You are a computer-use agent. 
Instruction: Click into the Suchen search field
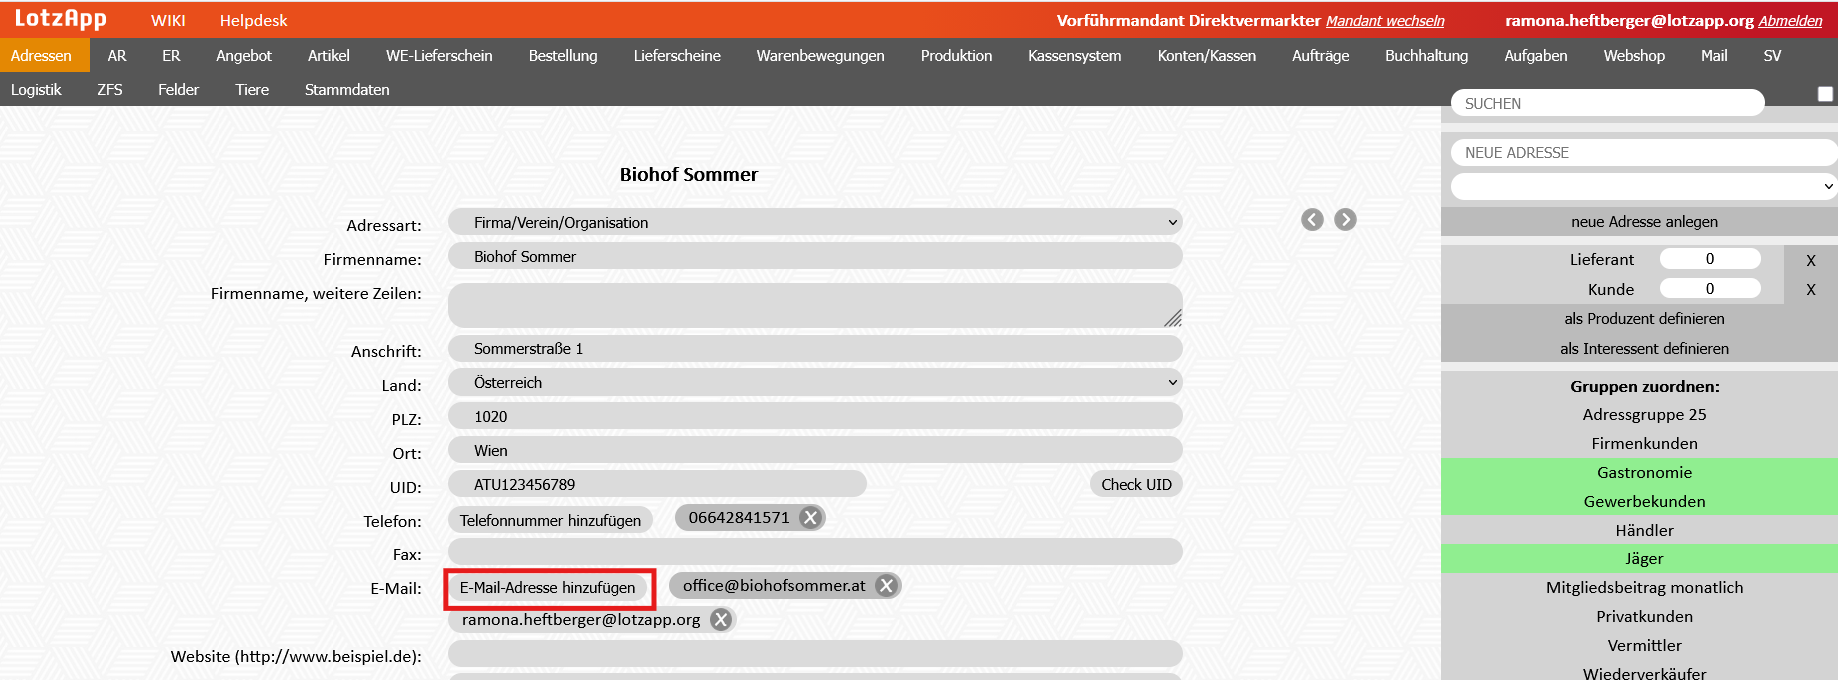(1606, 104)
